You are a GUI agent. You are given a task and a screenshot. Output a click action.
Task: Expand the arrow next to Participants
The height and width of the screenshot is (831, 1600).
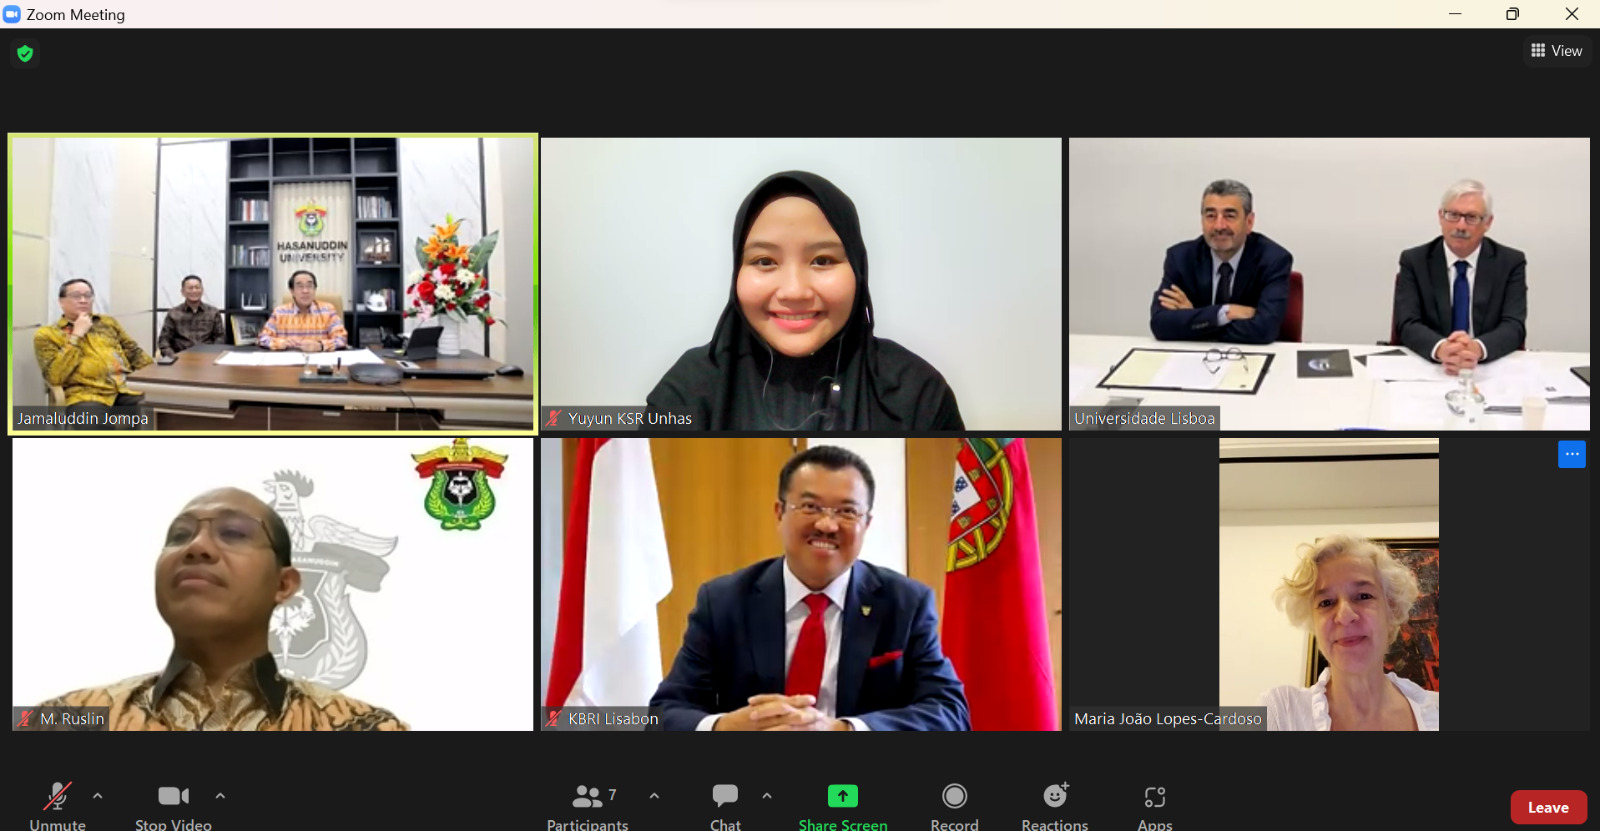(x=654, y=796)
